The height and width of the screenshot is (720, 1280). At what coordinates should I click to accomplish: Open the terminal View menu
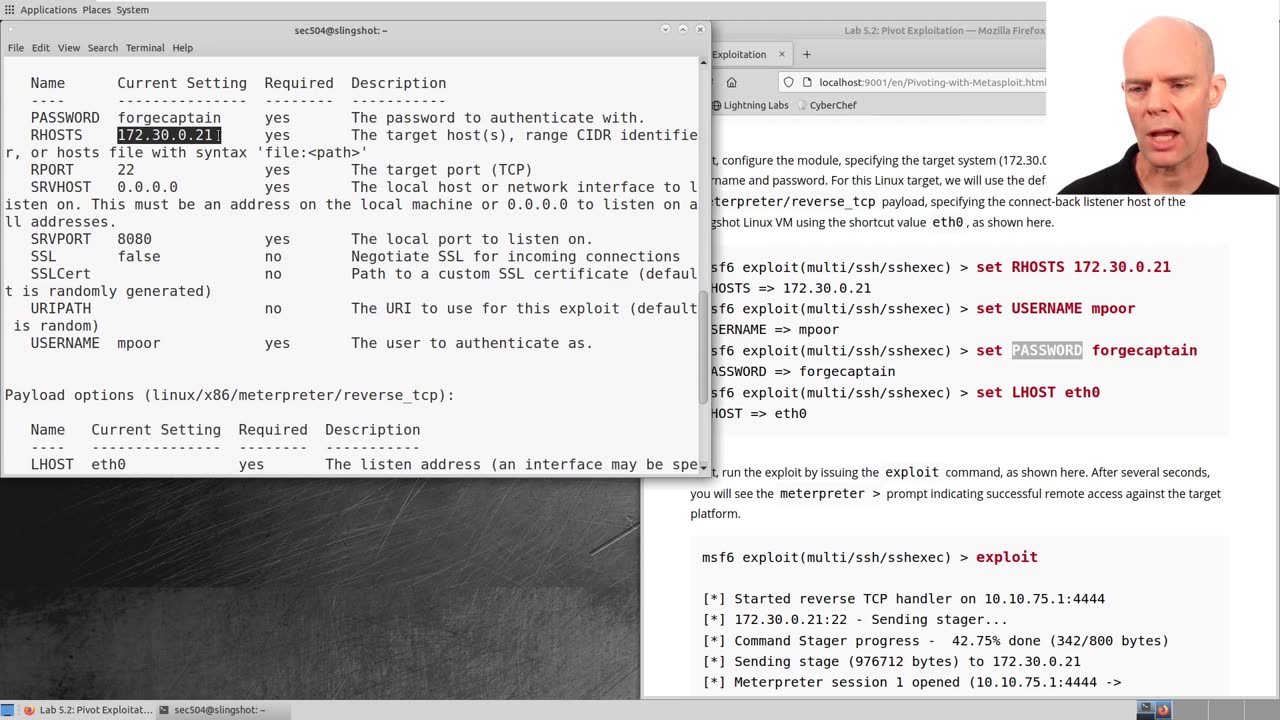(x=69, y=48)
